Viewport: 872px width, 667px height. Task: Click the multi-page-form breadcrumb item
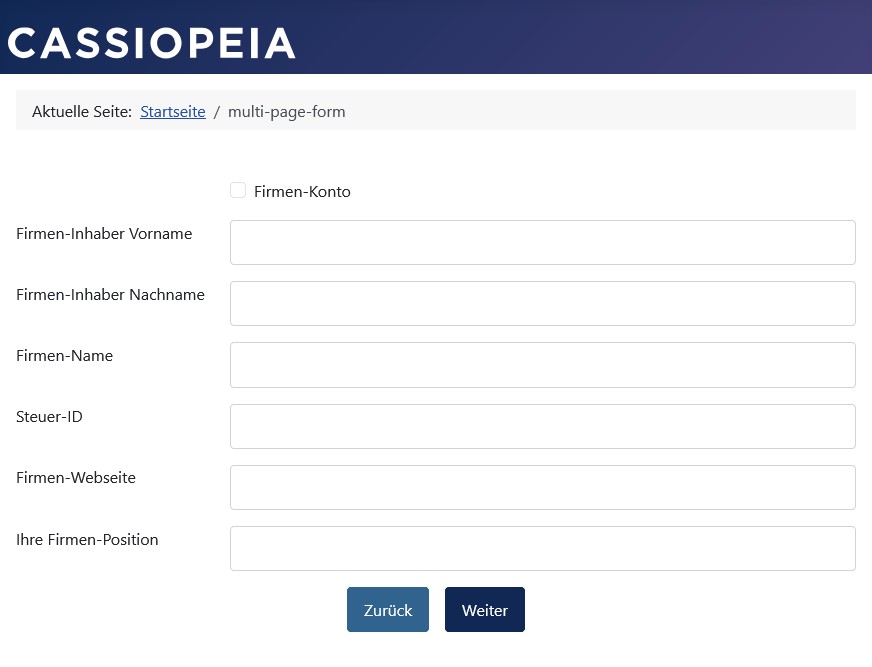point(287,112)
